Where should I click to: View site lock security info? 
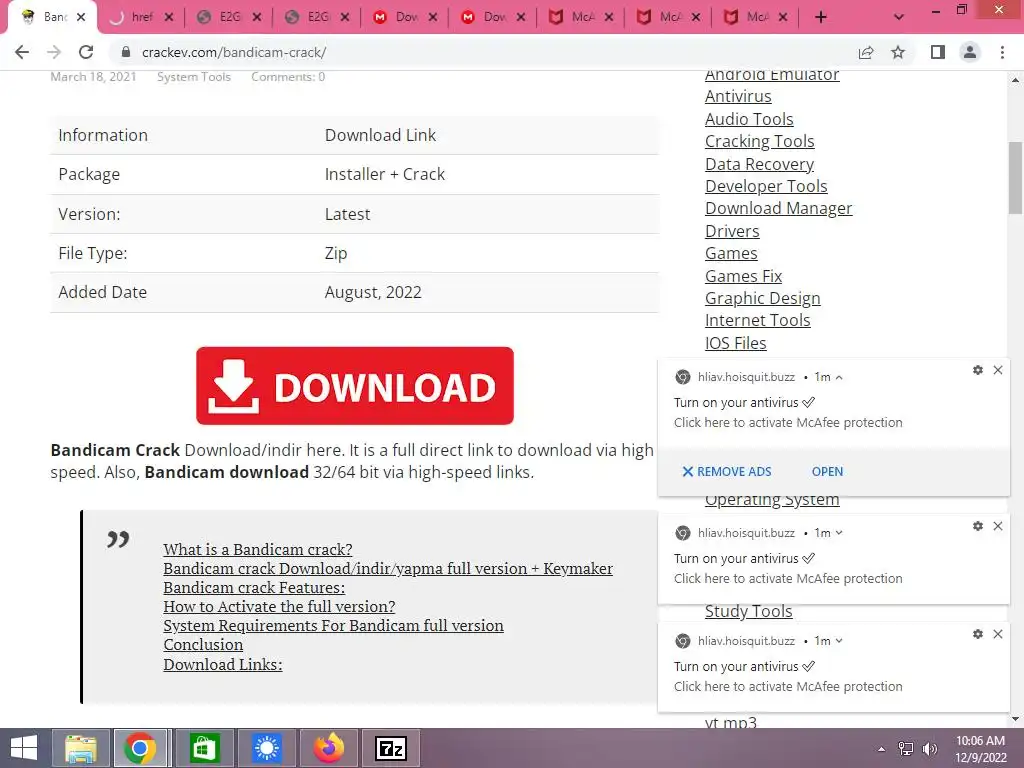(126, 52)
